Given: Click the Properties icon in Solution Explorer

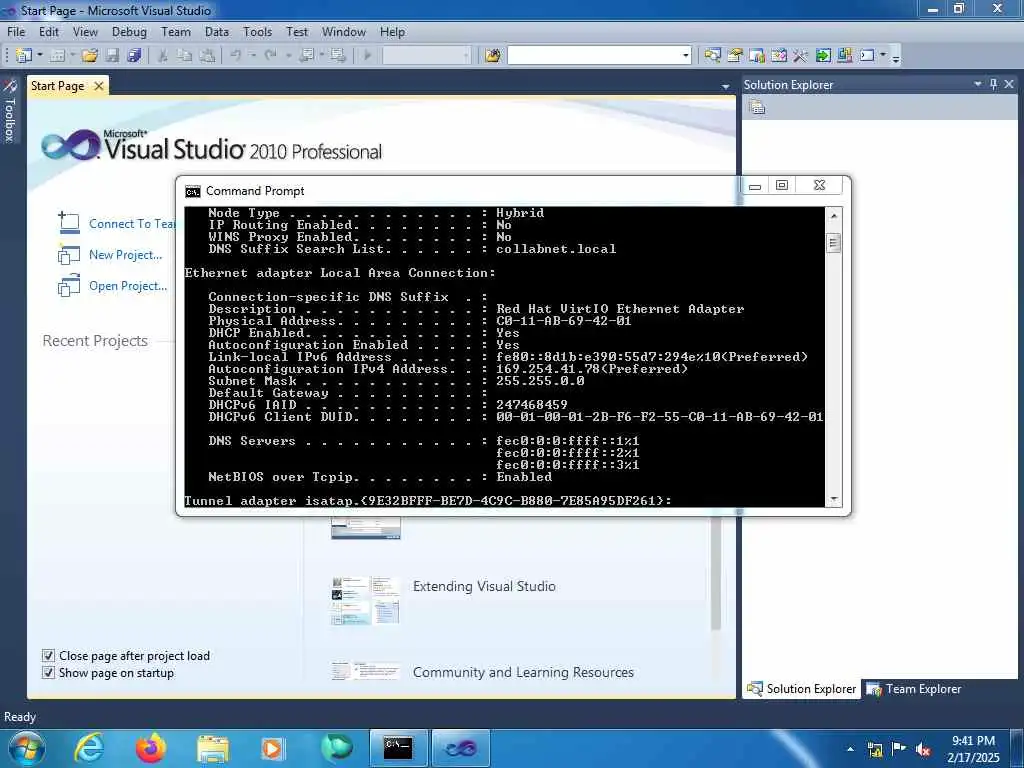Looking at the screenshot, I should [758, 107].
